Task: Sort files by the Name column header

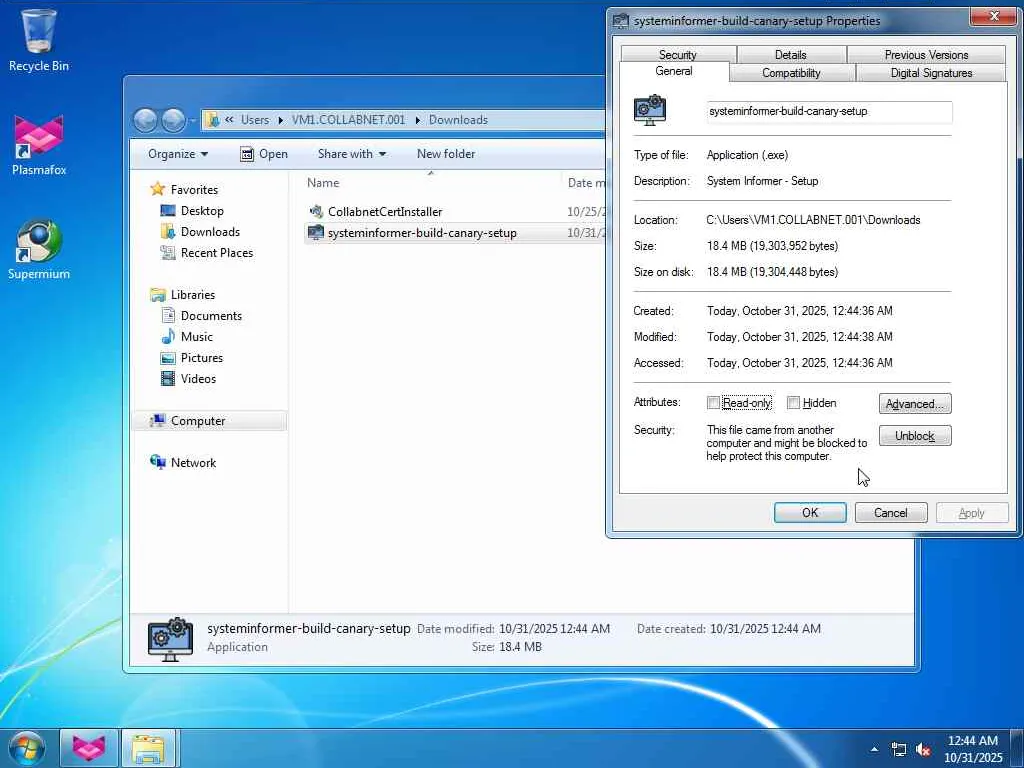Action: 431,183
